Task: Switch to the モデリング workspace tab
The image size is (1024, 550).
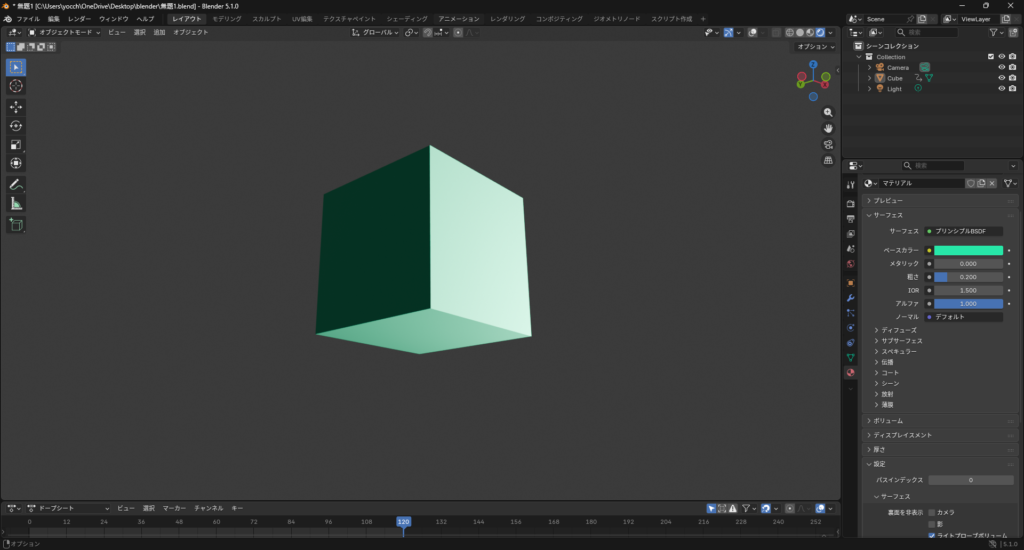Action: (226, 19)
